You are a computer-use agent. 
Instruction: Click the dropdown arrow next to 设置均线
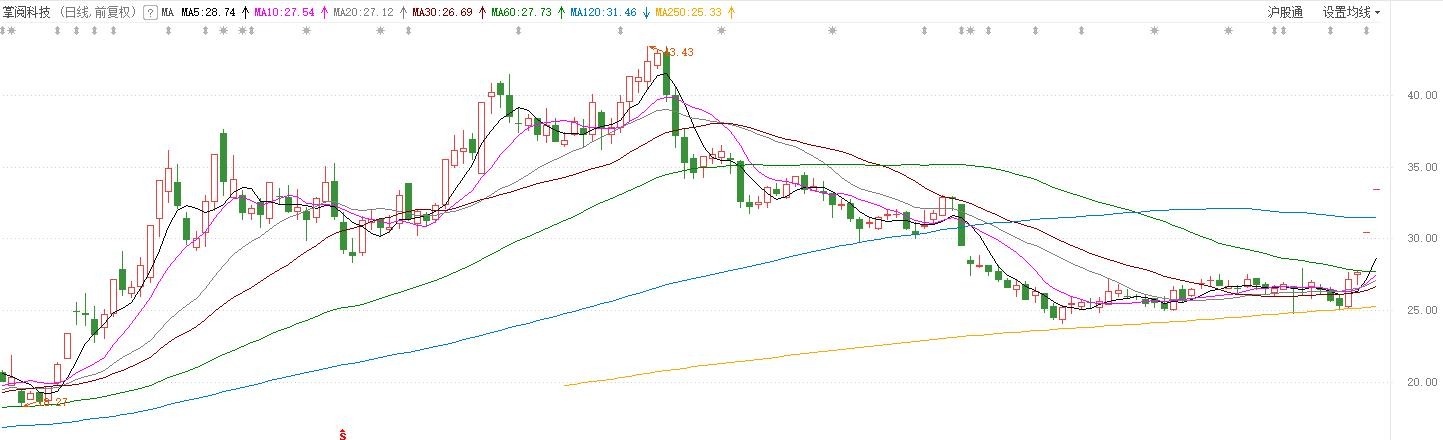[x=1378, y=13]
